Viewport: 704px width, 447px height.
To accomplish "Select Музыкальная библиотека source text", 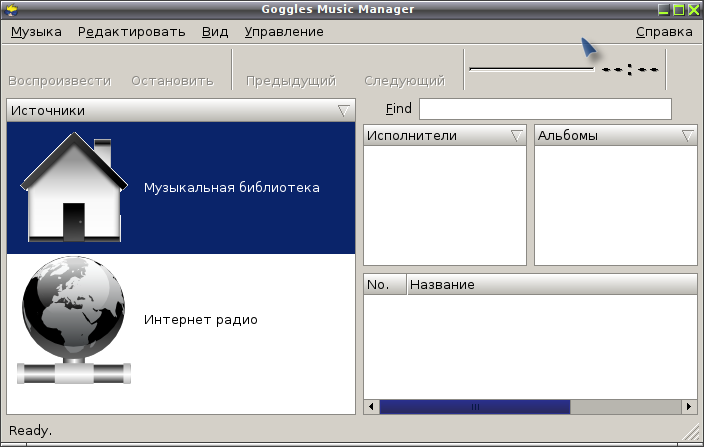I will tap(232, 188).
